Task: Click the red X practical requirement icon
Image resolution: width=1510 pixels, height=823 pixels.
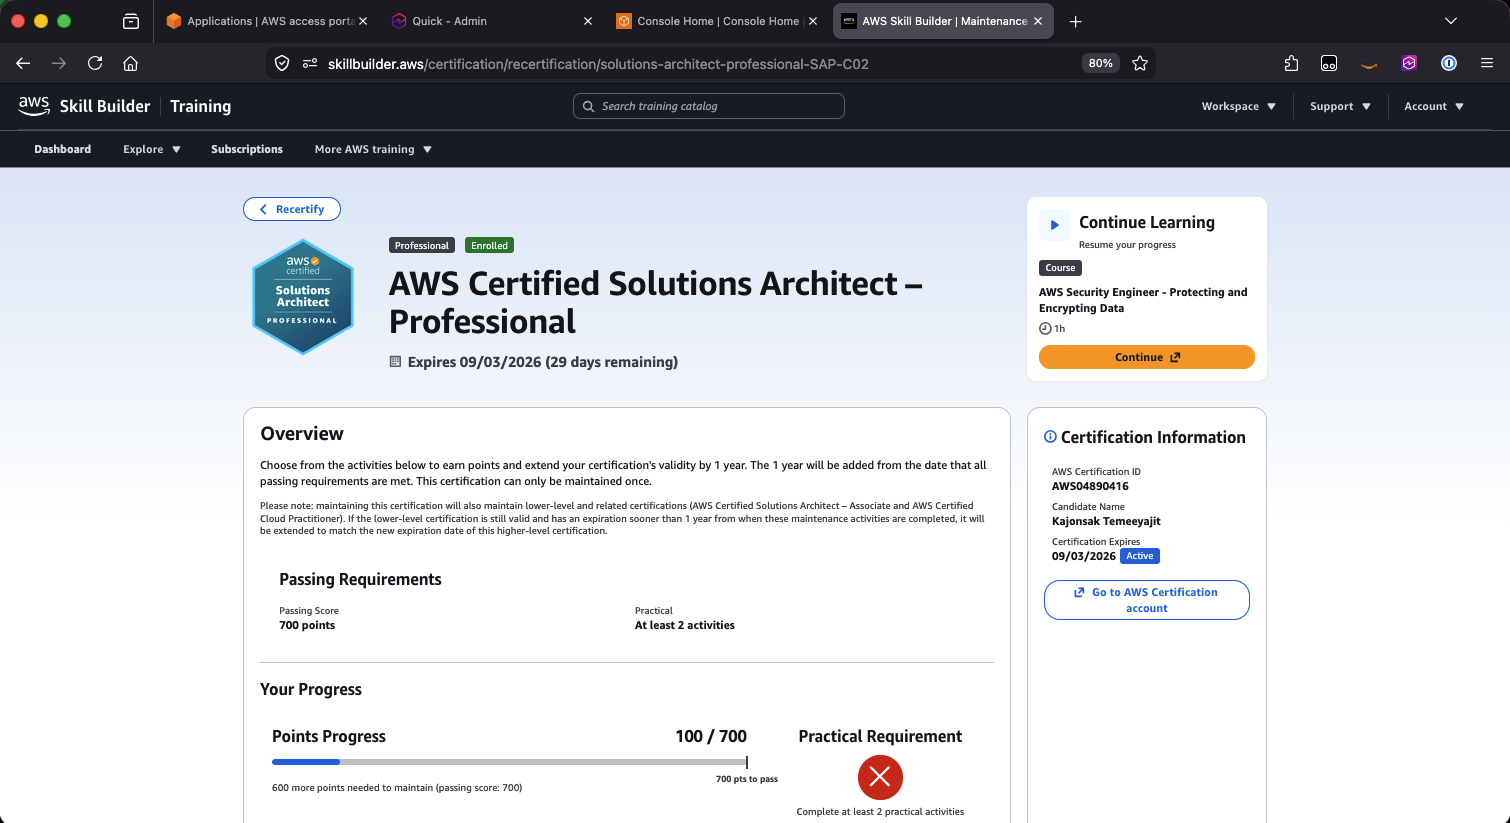Action: click(x=880, y=777)
